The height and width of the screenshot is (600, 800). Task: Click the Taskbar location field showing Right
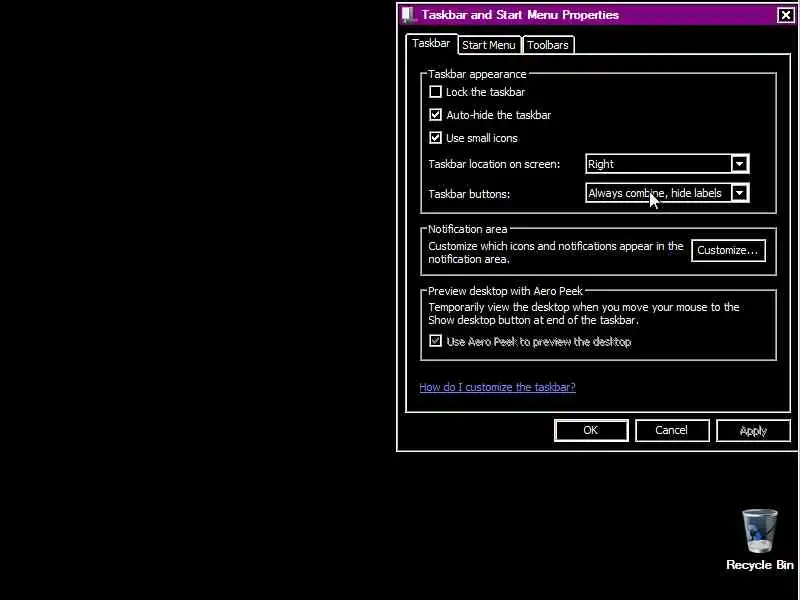[667, 164]
